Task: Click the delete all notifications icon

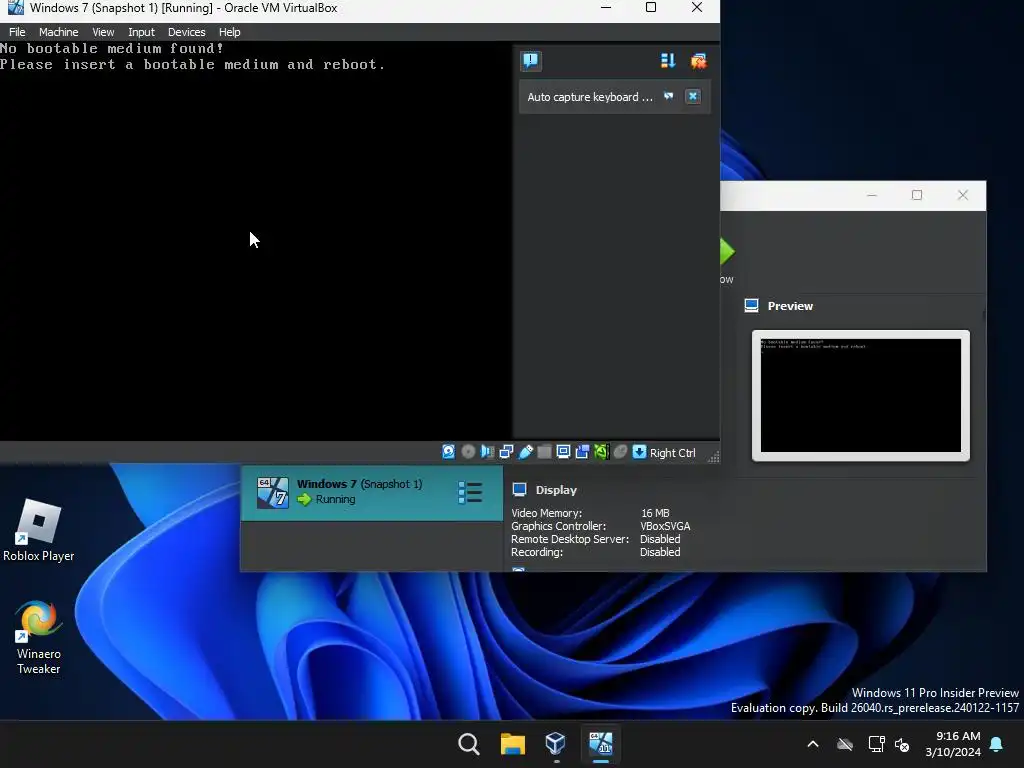Action: coord(698,61)
